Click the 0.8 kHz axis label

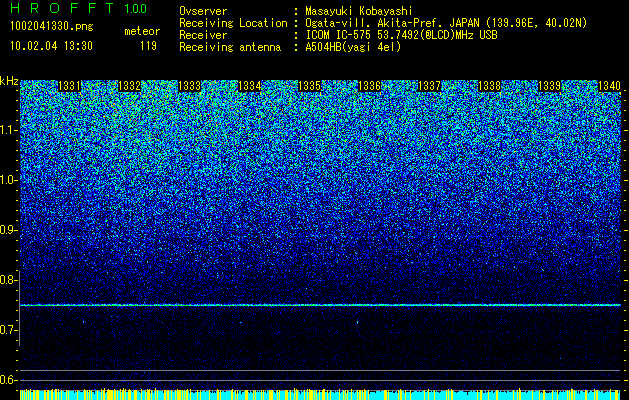(8, 280)
